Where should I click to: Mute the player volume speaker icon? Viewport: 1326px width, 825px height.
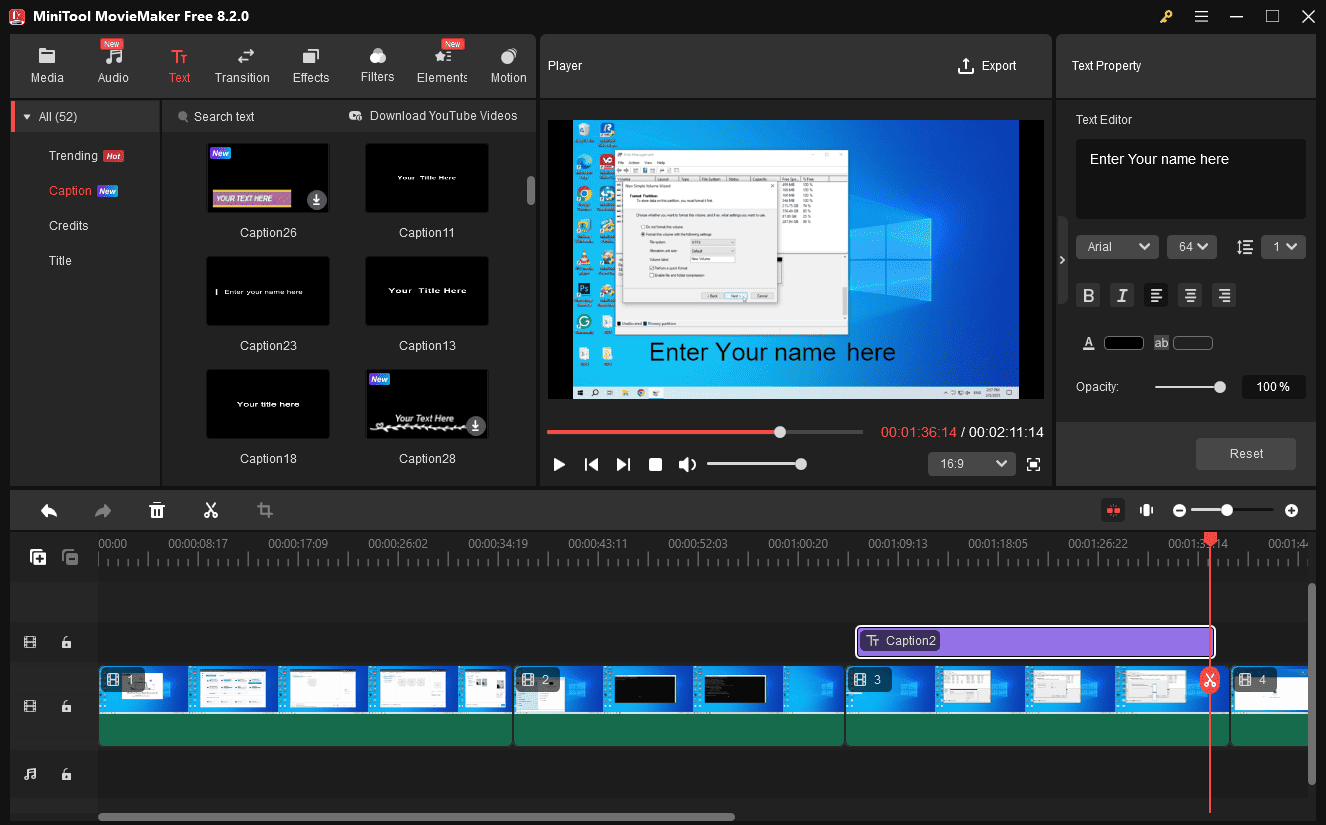tap(687, 465)
